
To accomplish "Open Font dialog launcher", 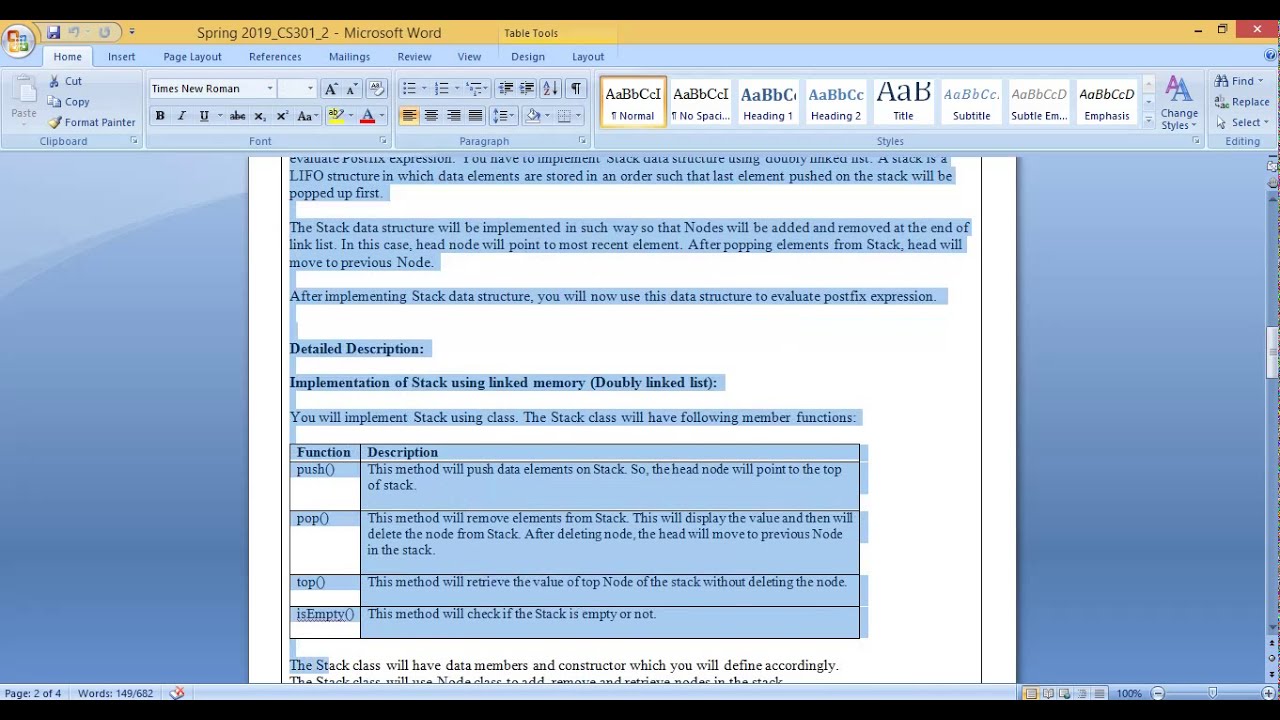I will coord(383,141).
